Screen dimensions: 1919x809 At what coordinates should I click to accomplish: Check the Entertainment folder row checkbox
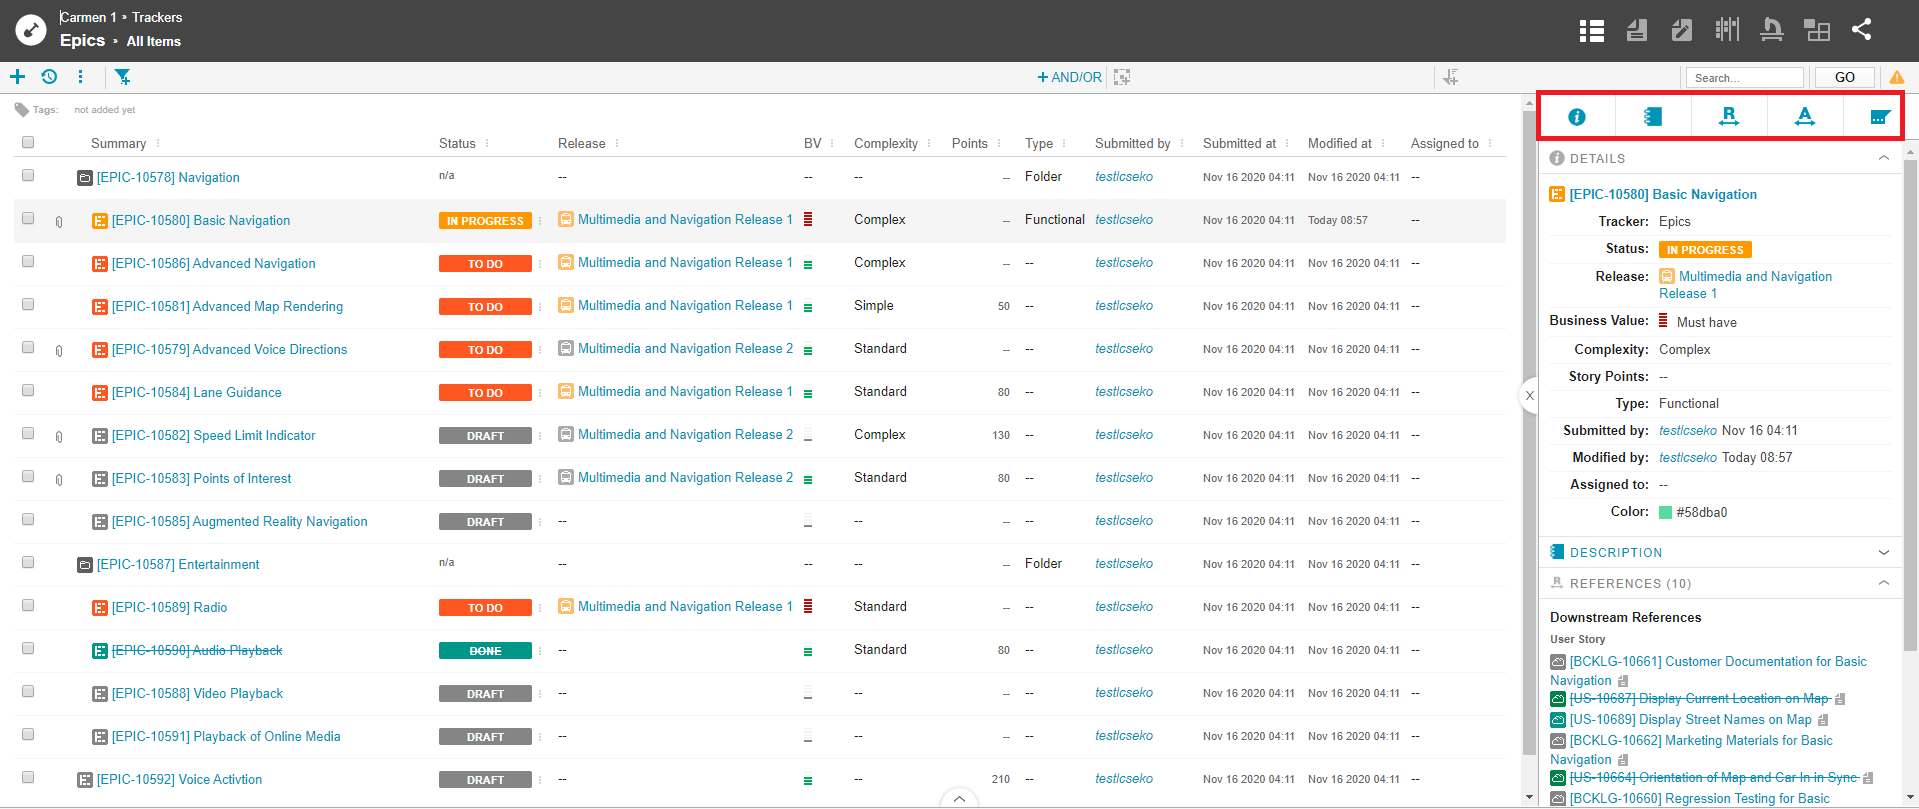(28, 562)
